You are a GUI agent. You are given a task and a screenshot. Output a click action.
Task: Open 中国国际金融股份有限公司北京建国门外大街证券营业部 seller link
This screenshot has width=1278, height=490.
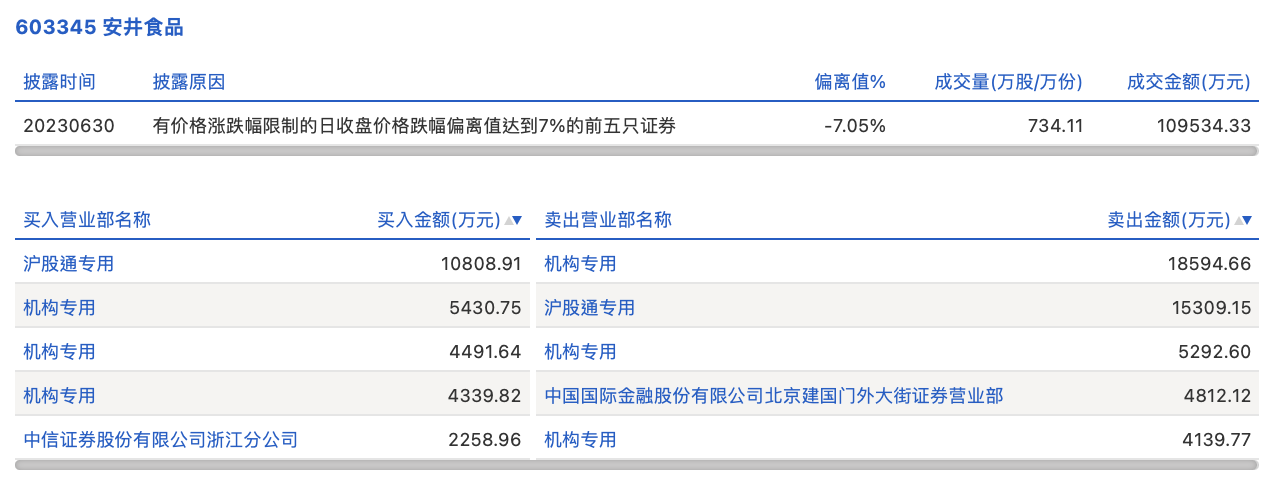(773, 395)
